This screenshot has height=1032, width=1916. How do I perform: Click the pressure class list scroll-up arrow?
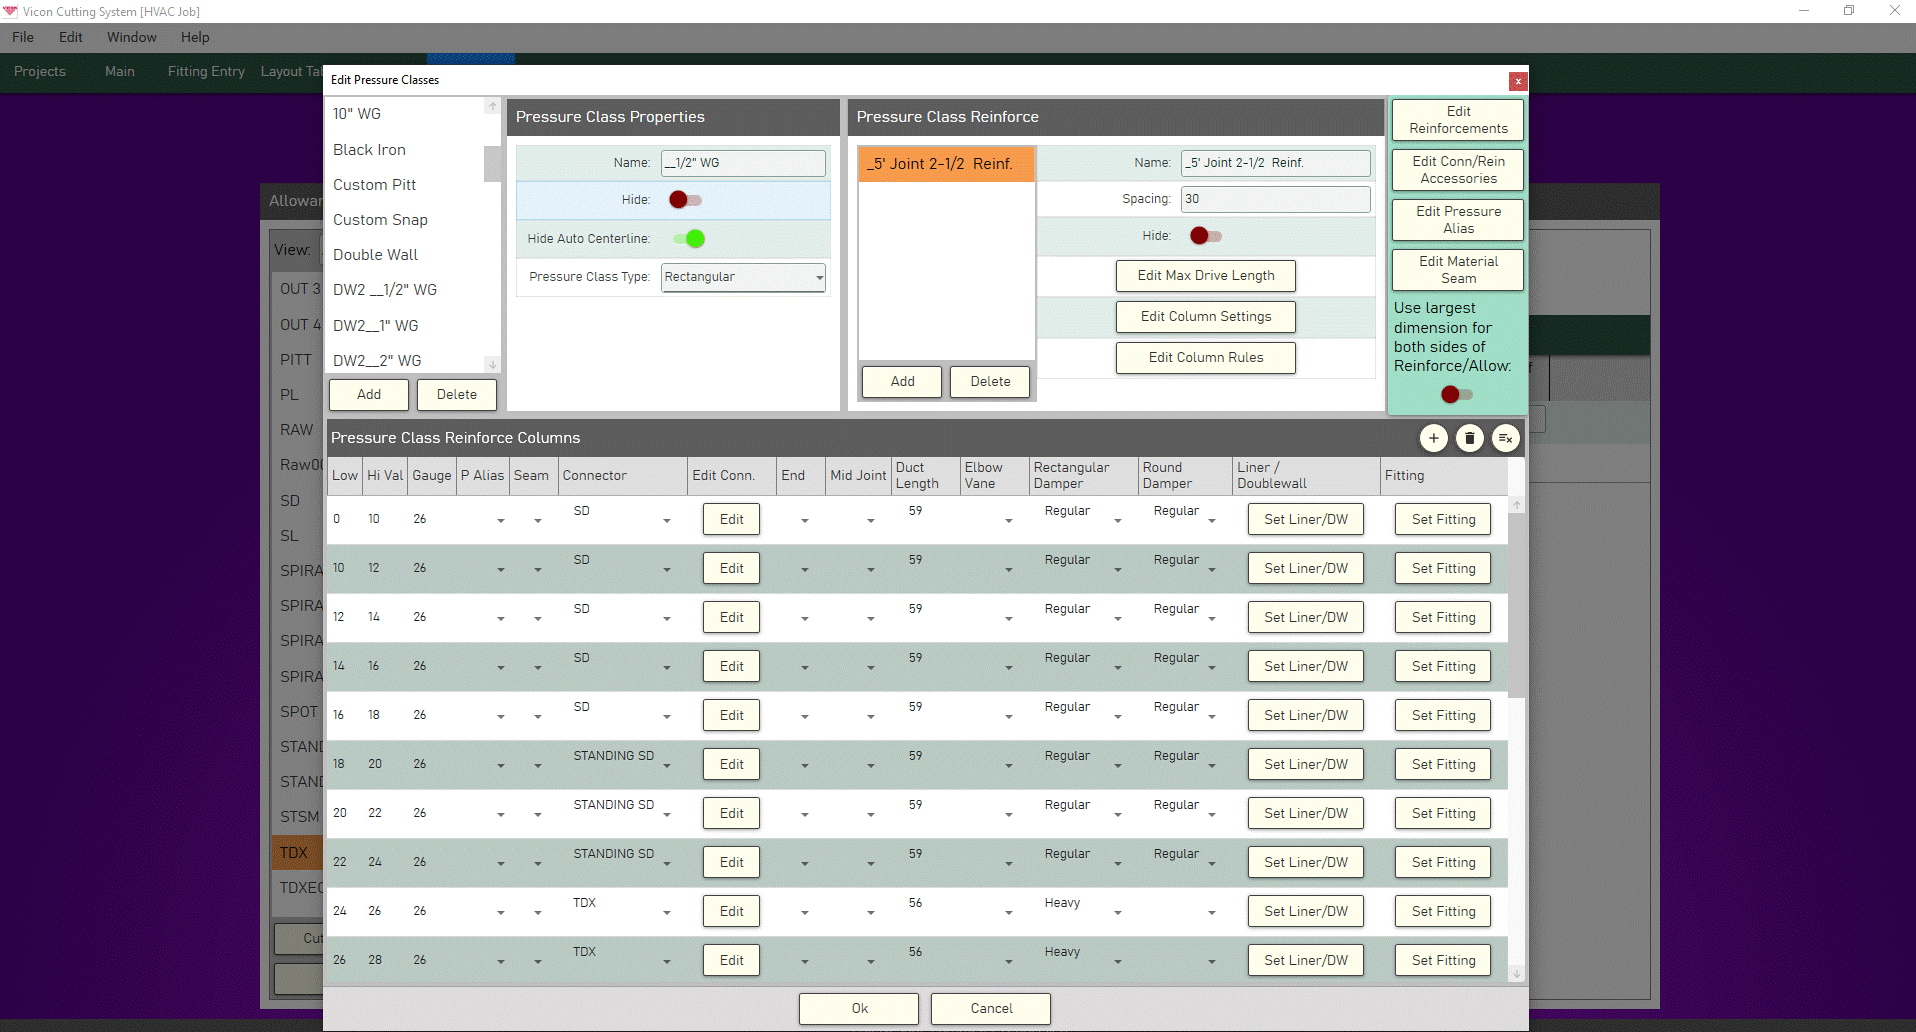[492, 106]
